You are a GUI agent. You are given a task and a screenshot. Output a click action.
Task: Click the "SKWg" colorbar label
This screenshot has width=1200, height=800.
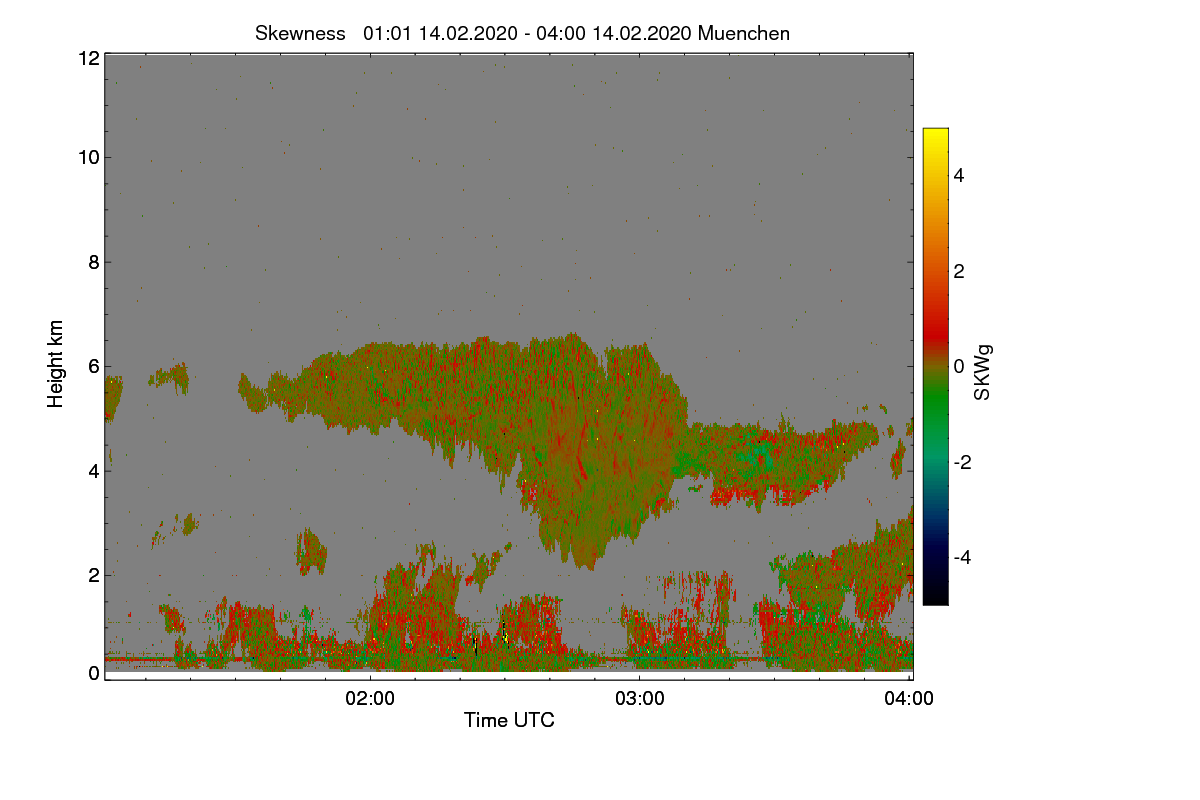[983, 373]
